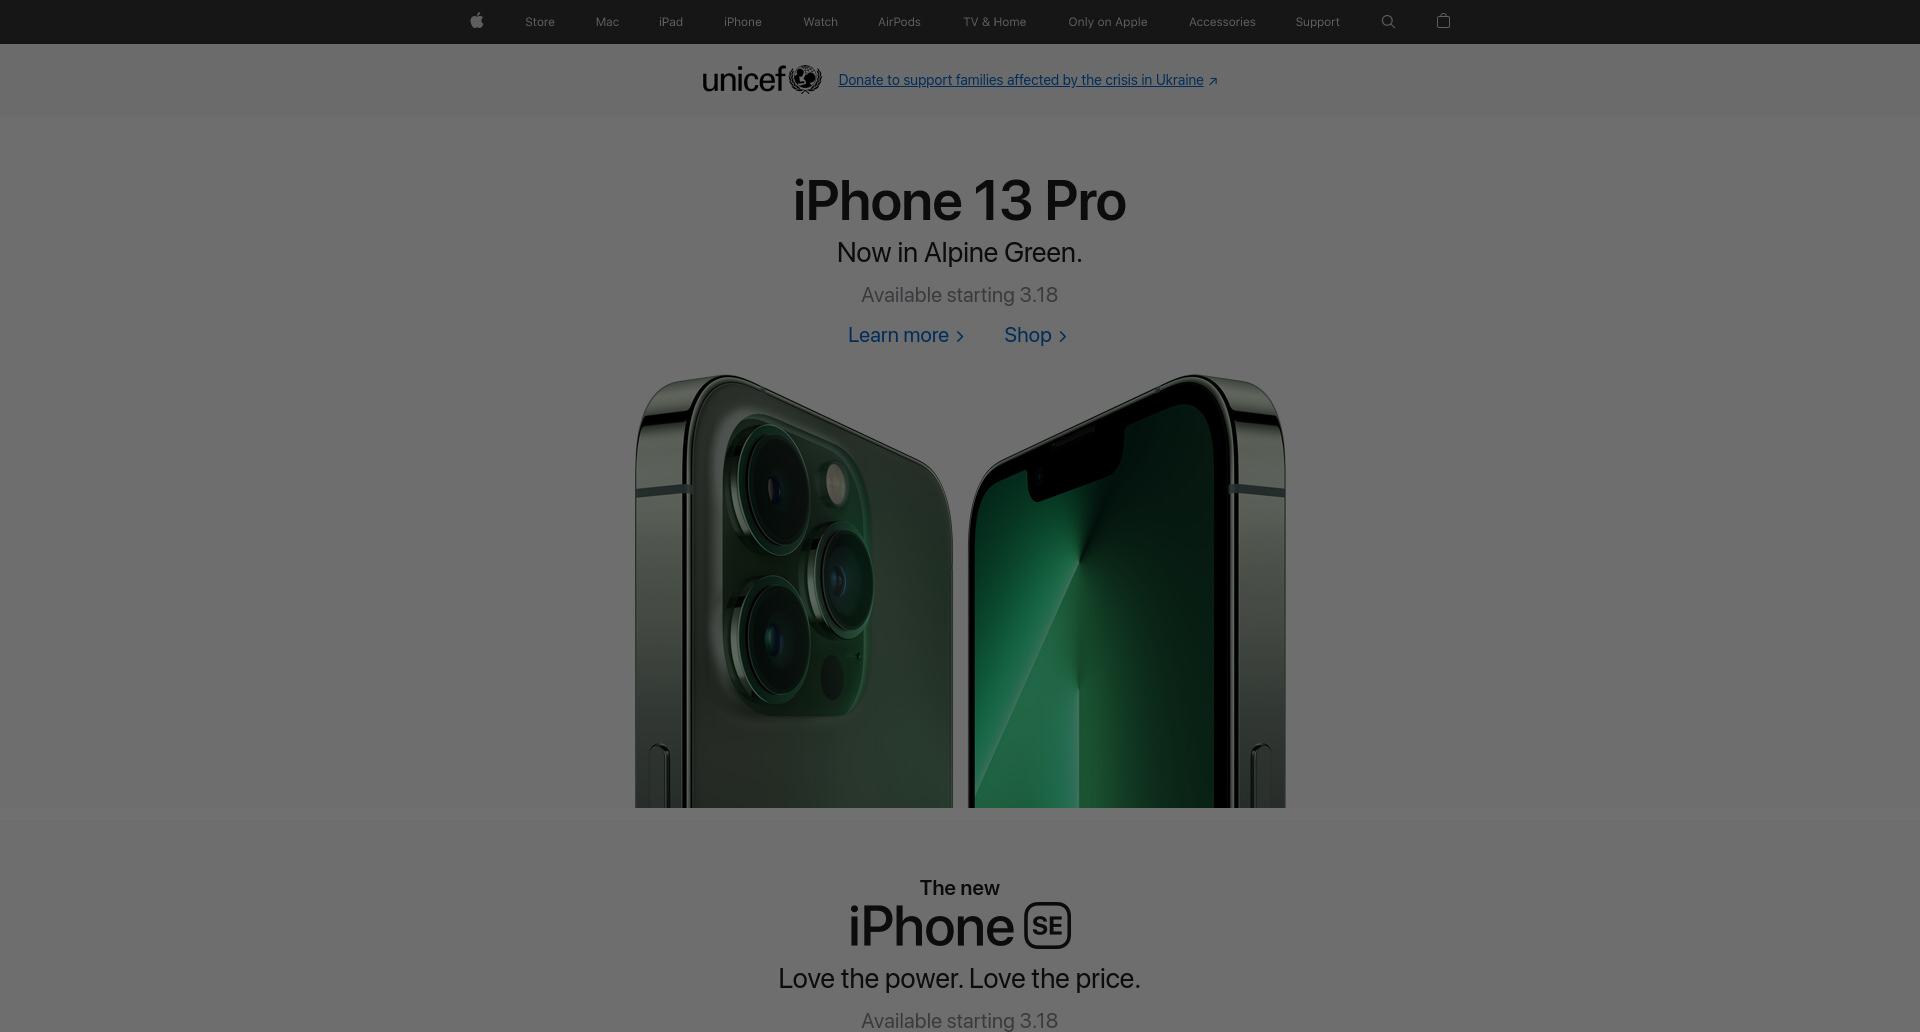Screen dimensions: 1920x1032
Task: Click the Apple logo icon
Action: [x=477, y=21]
